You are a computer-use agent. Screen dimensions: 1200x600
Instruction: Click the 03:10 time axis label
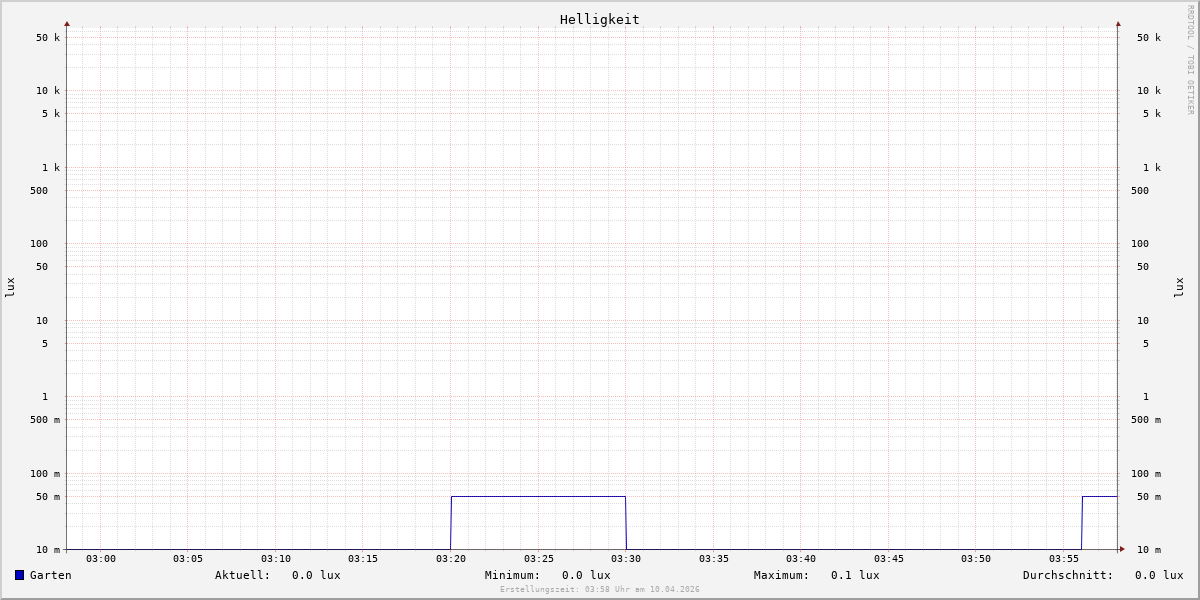276,559
